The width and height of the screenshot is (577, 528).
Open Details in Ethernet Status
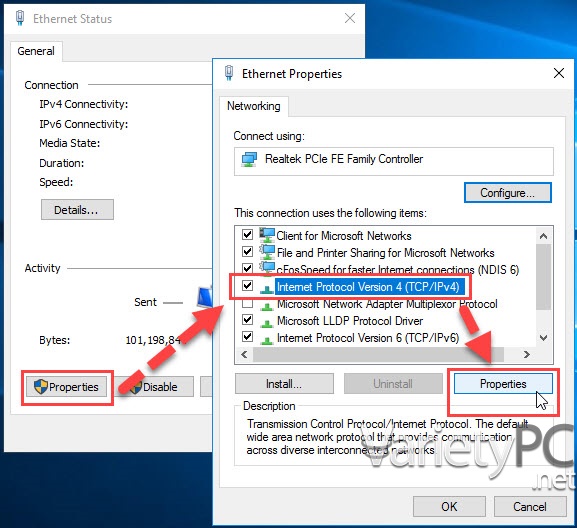(x=77, y=210)
